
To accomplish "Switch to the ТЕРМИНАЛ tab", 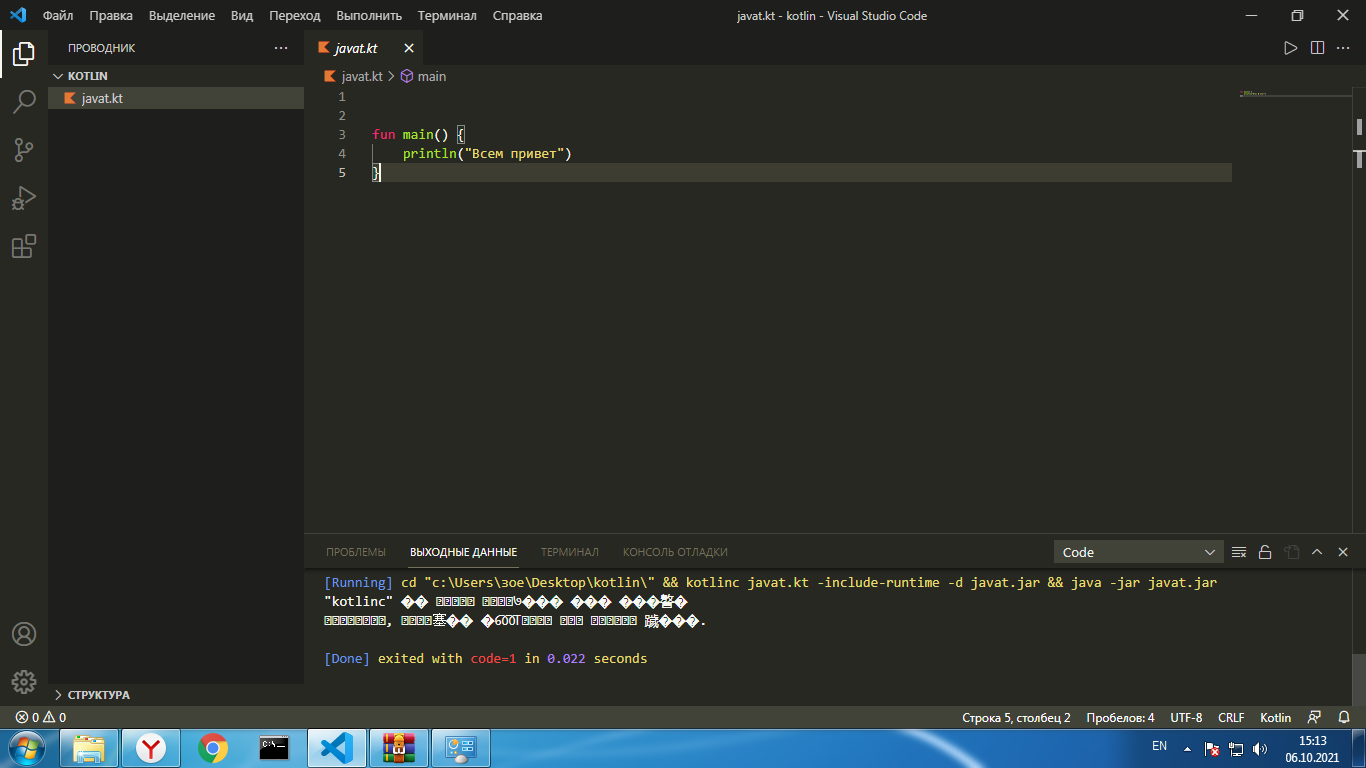I will [x=570, y=552].
